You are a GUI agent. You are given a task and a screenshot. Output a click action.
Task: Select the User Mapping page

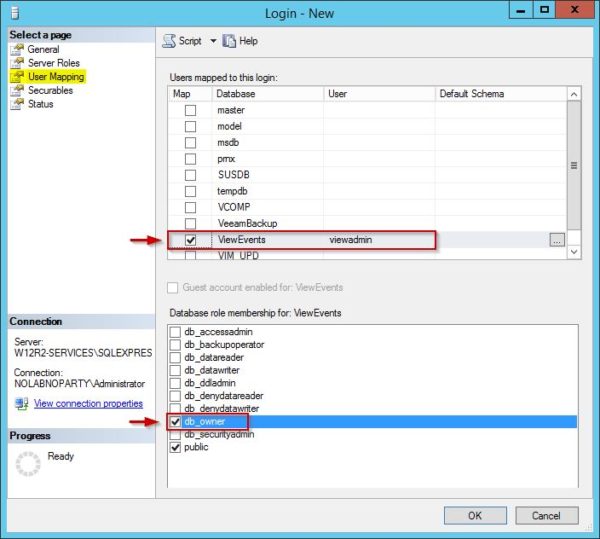click(55, 77)
